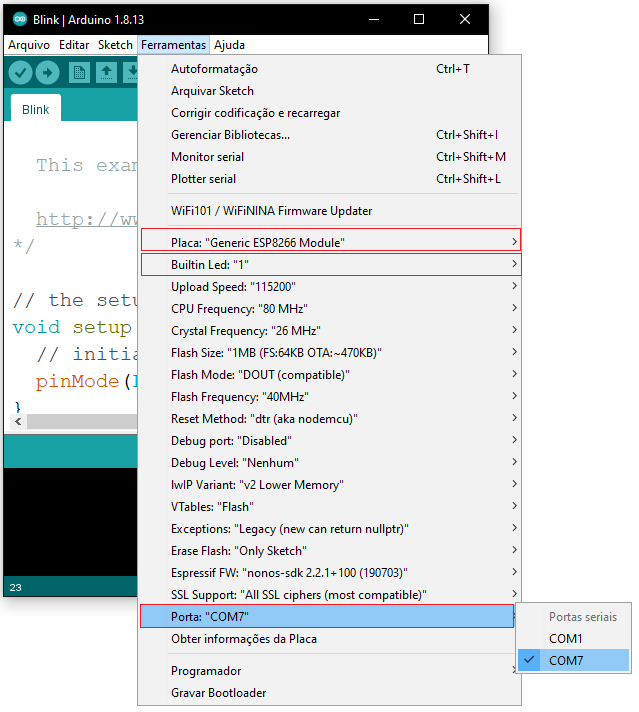This screenshot has height=712, width=639.
Task: Click the void setup line in the editor
Action: pos(73,327)
